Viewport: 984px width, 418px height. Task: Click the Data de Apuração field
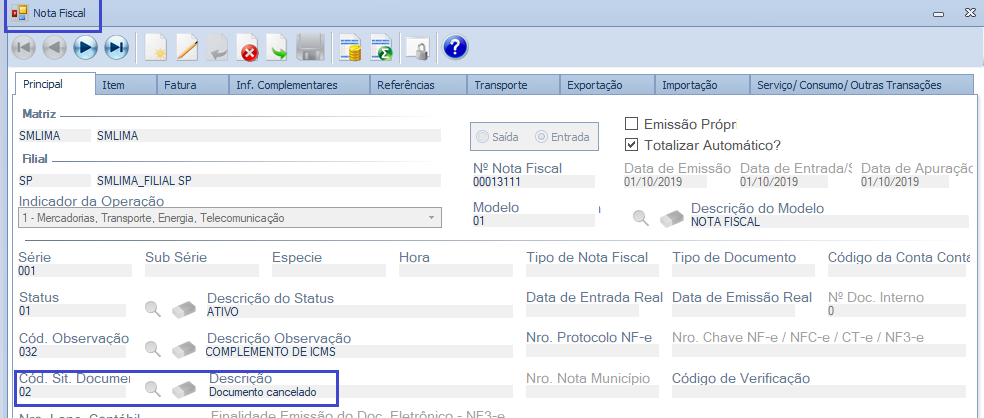[x=904, y=182]
